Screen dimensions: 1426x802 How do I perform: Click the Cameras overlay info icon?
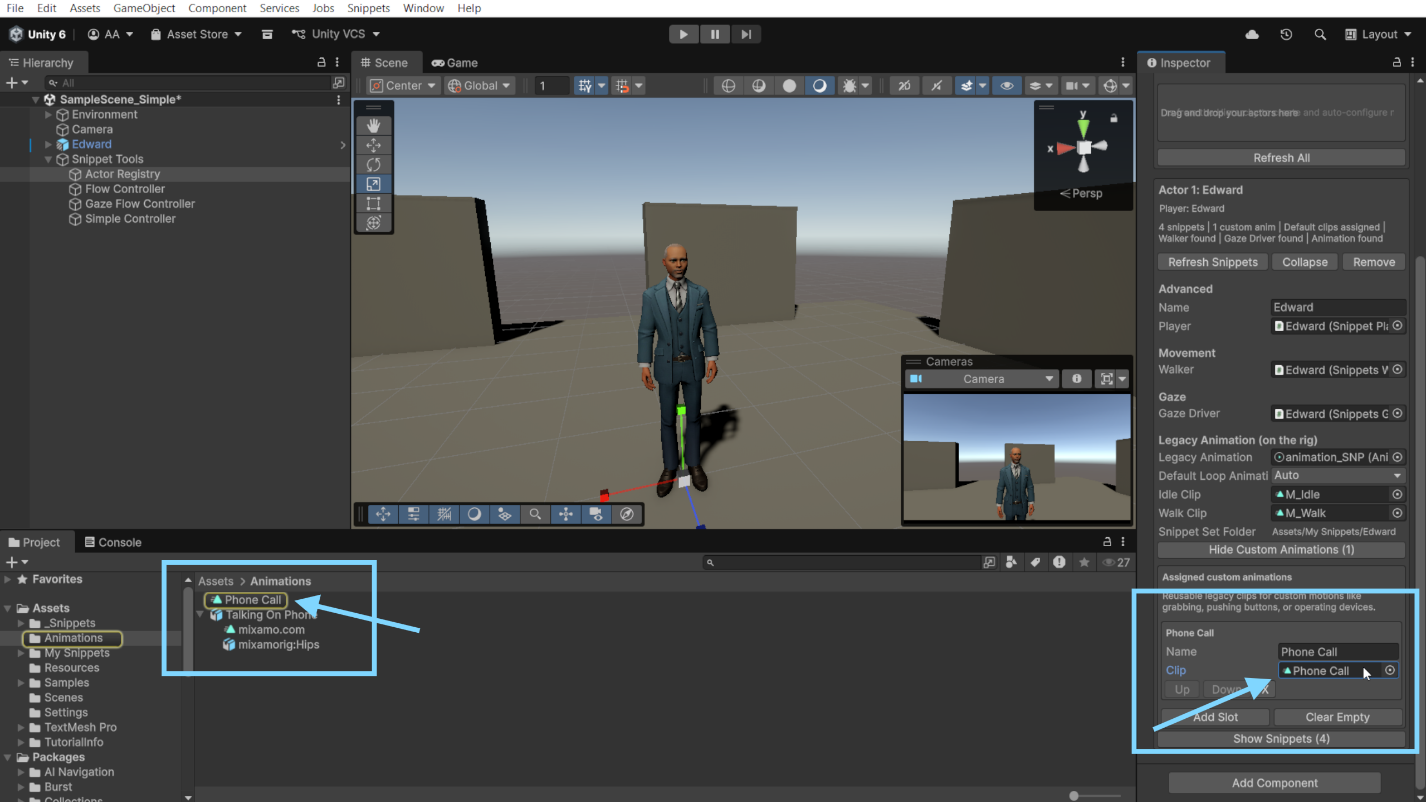(x=1076, y=379)
